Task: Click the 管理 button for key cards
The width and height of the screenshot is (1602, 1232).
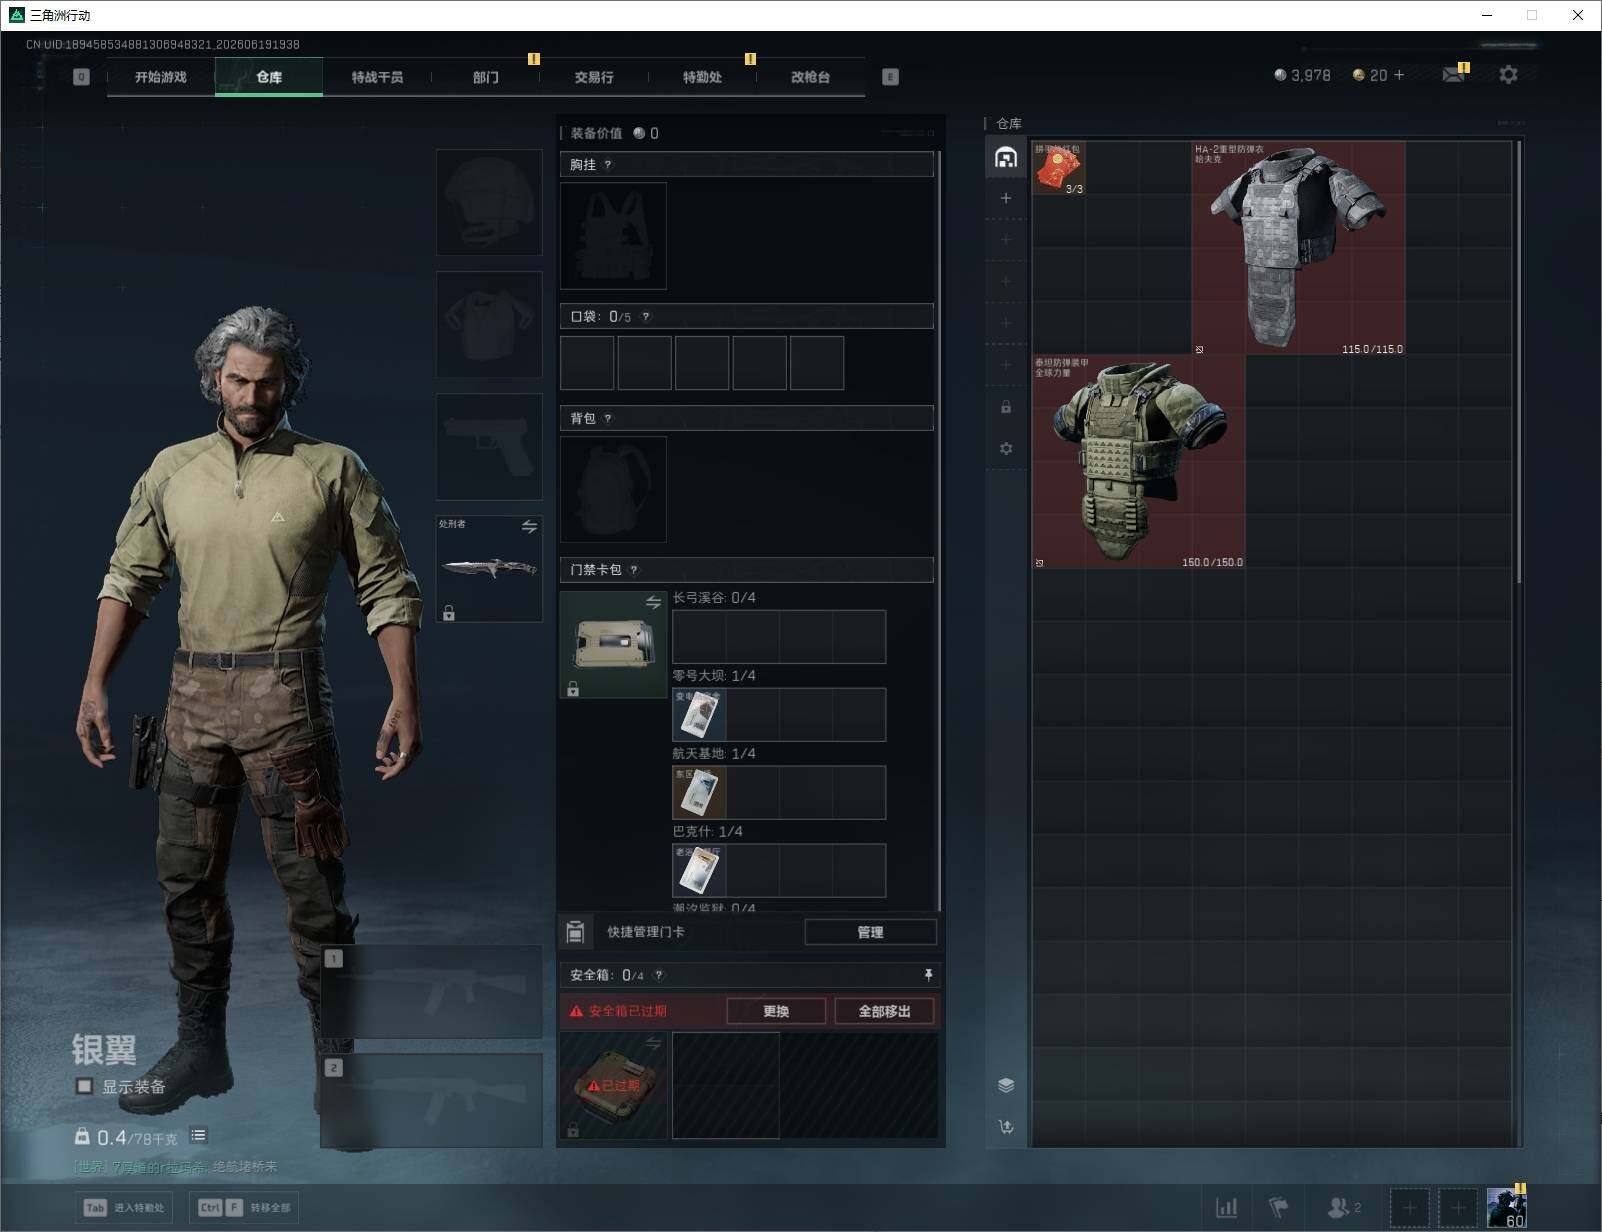Action: [870, 932]
